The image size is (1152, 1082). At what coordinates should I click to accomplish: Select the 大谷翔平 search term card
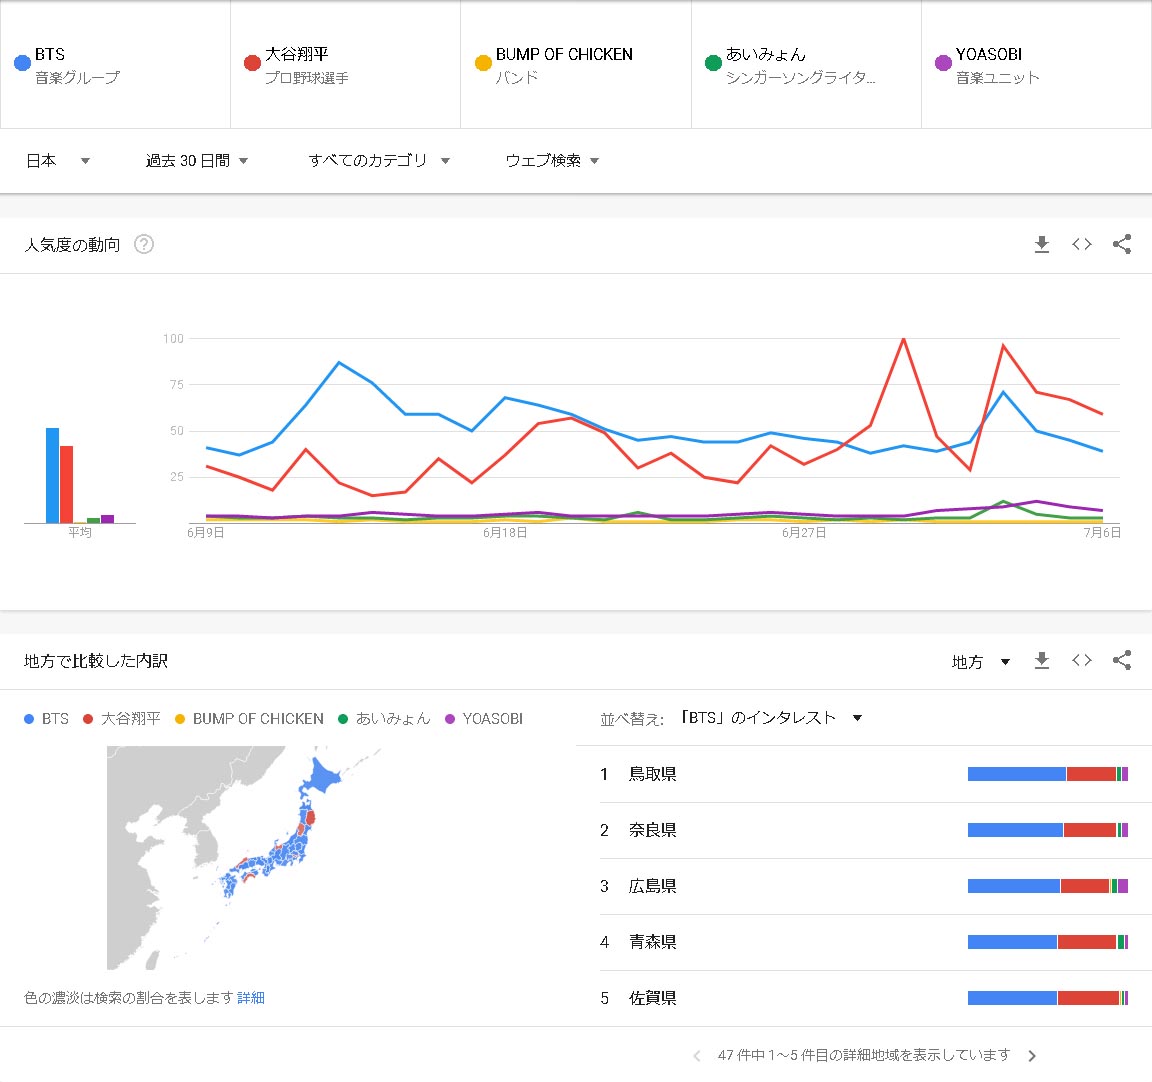pyautogui.click(x=345, y=65)
